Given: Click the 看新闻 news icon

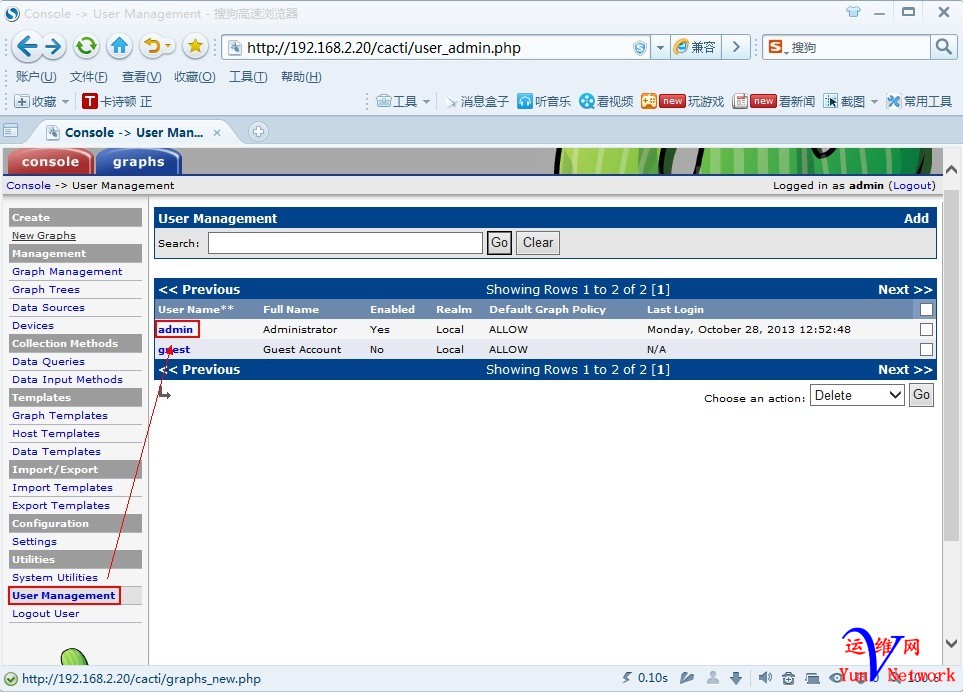Looking at the screenshot, I should [740, 101].
